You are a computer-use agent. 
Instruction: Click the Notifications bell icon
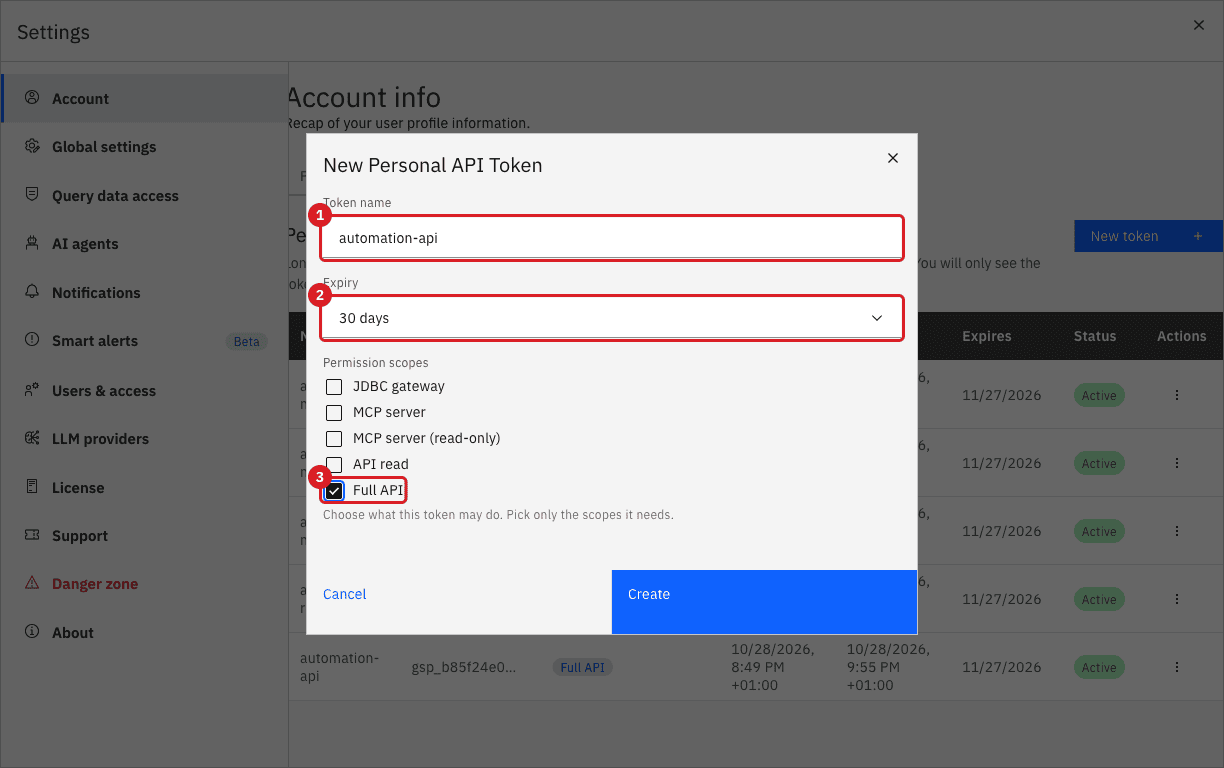[32, 292]
